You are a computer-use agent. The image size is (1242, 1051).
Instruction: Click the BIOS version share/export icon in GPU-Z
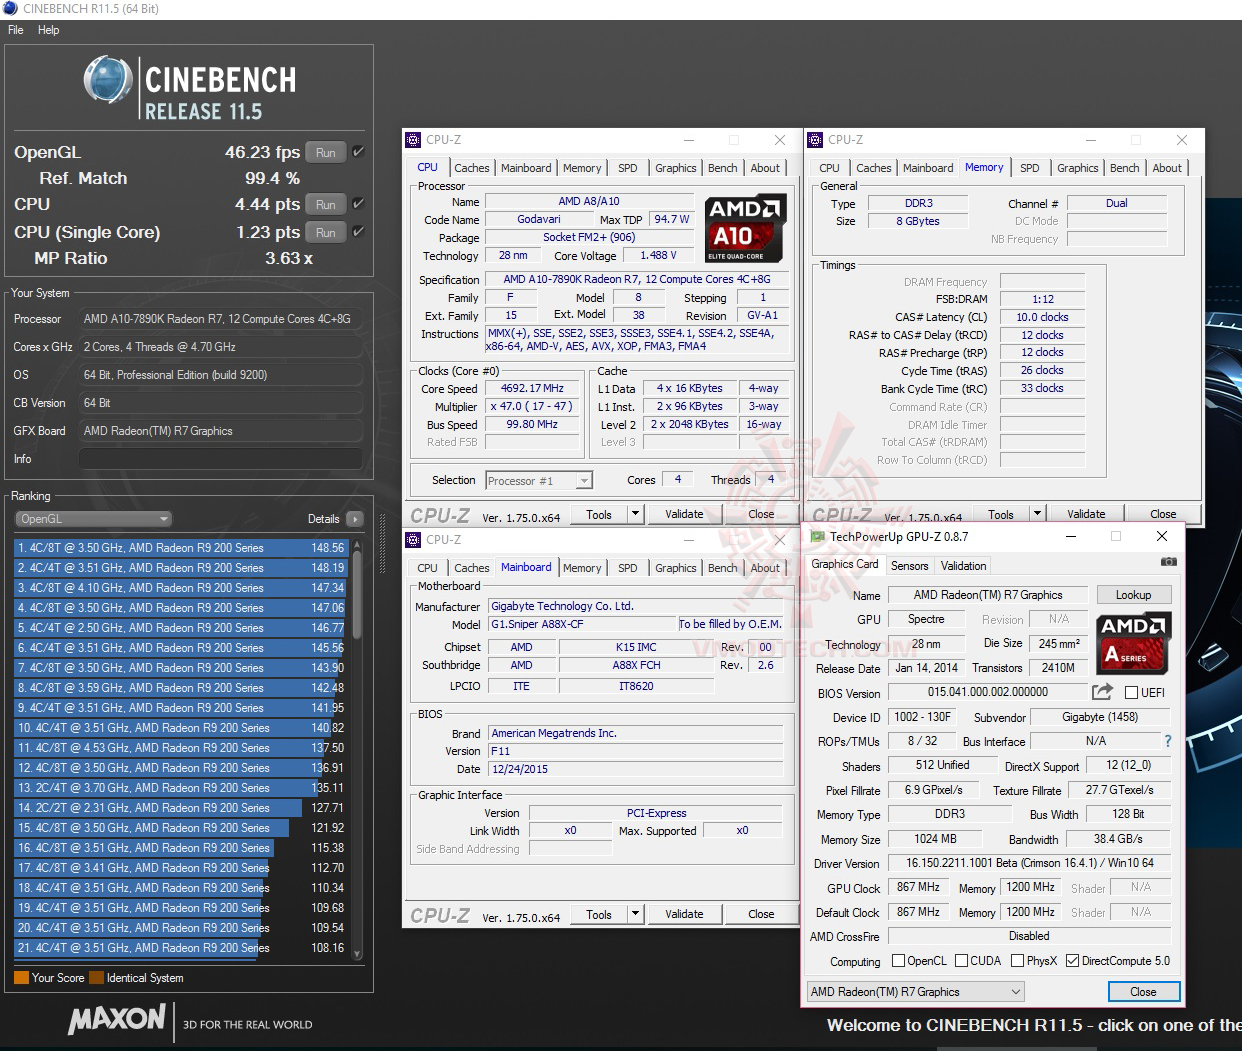[1102, 692]
